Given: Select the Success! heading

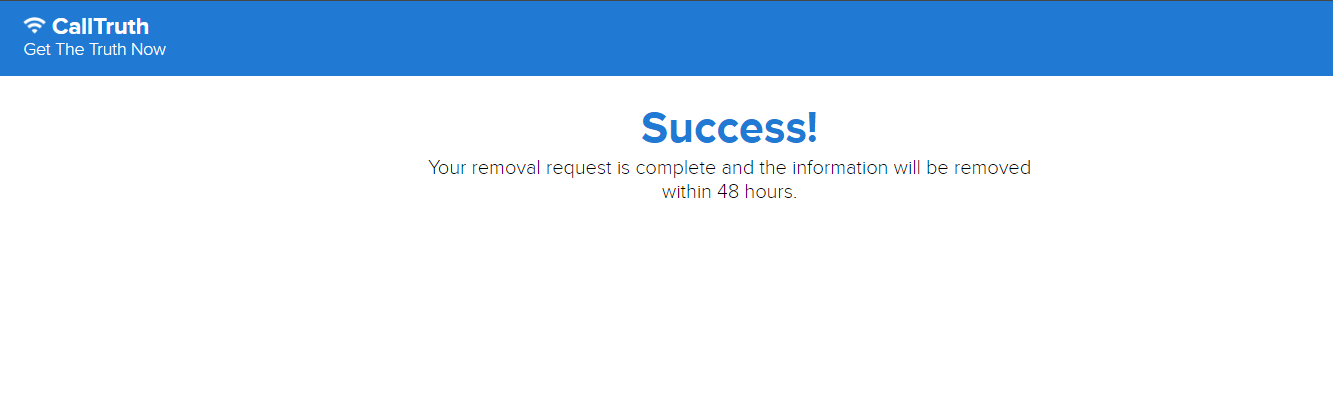Looking at the screenshot, I should [729, 128].
